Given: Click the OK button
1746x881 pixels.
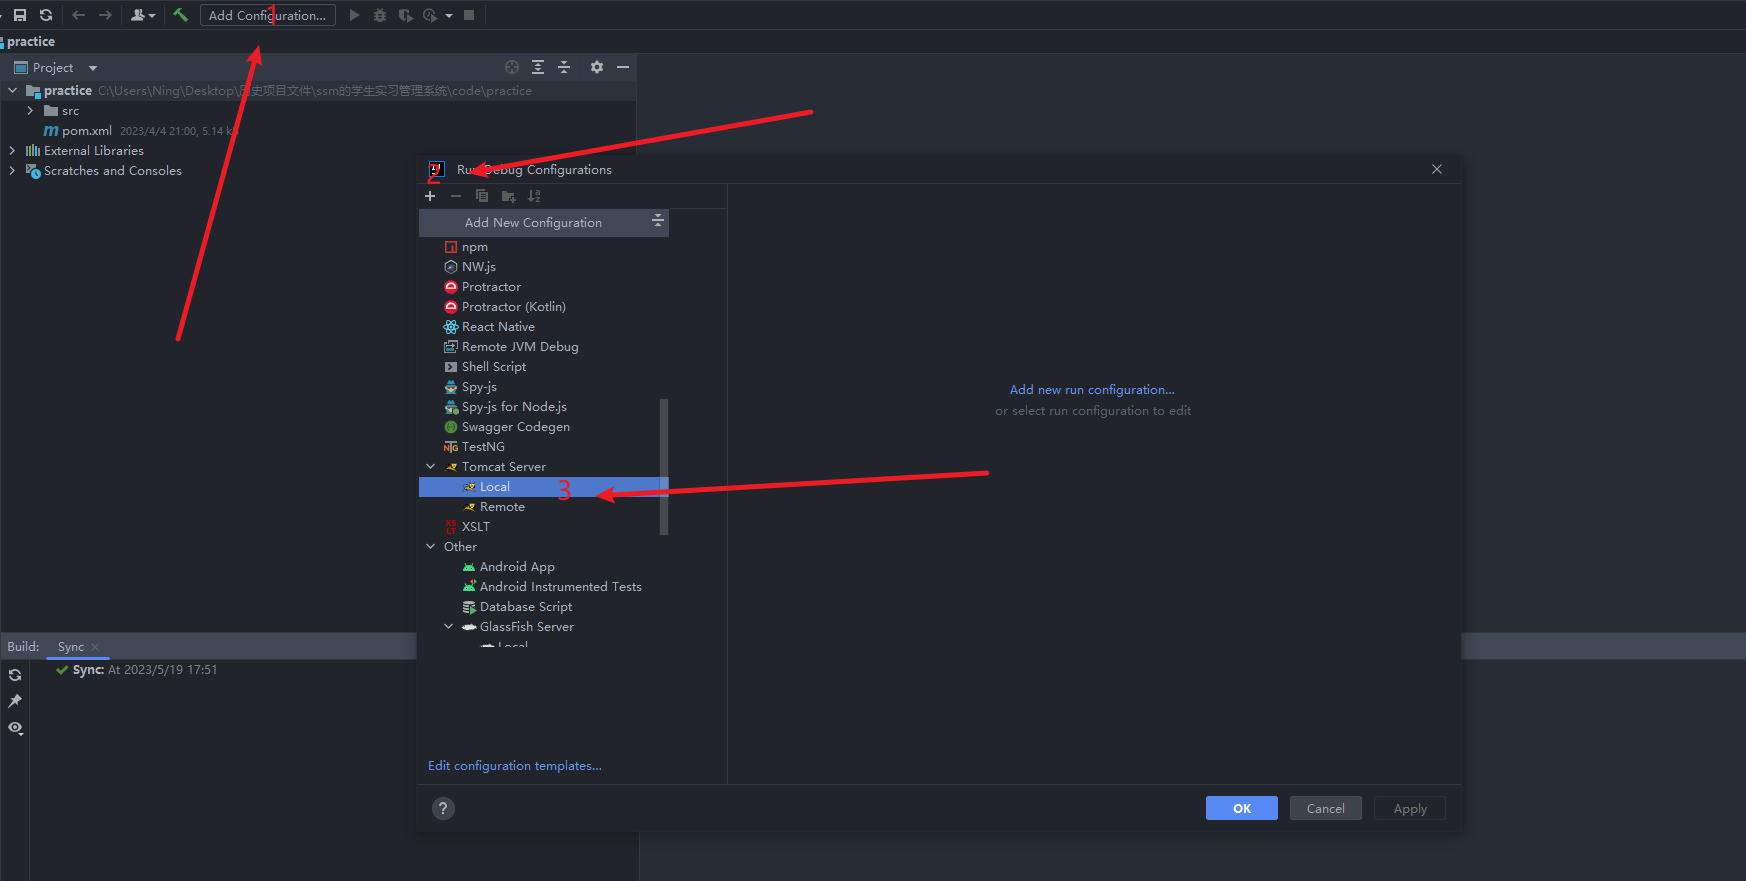Looking at the screenshot, I should tap(1241, 808).
